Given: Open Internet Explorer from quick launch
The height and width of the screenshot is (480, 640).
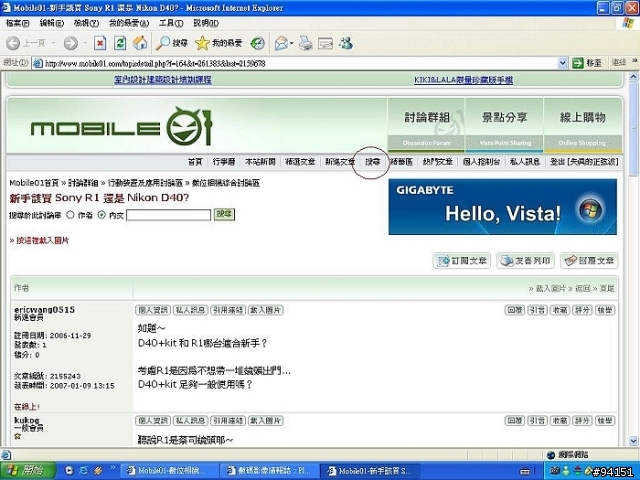Looking at the screenshot, I should pos(83,471).
